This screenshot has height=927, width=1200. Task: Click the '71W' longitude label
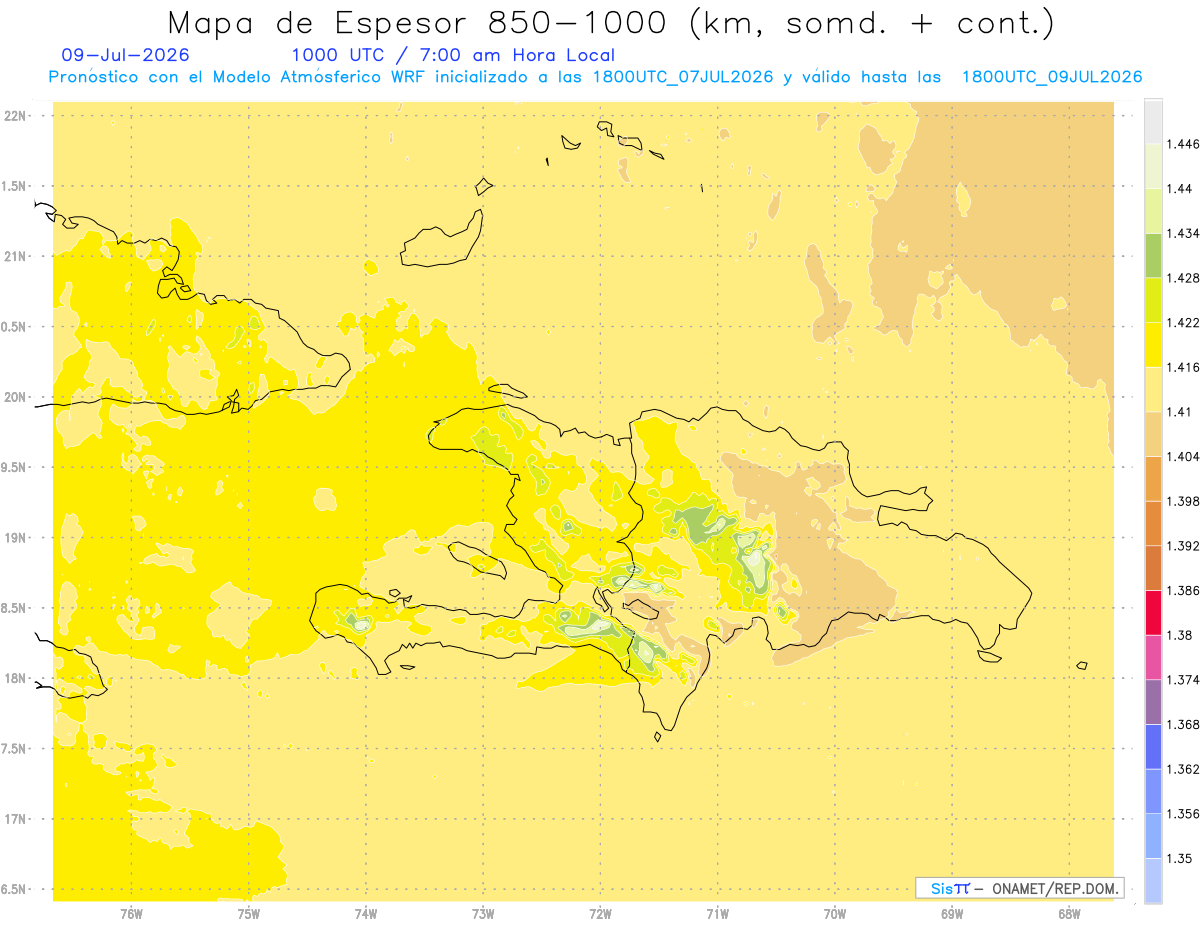(717, 914)
